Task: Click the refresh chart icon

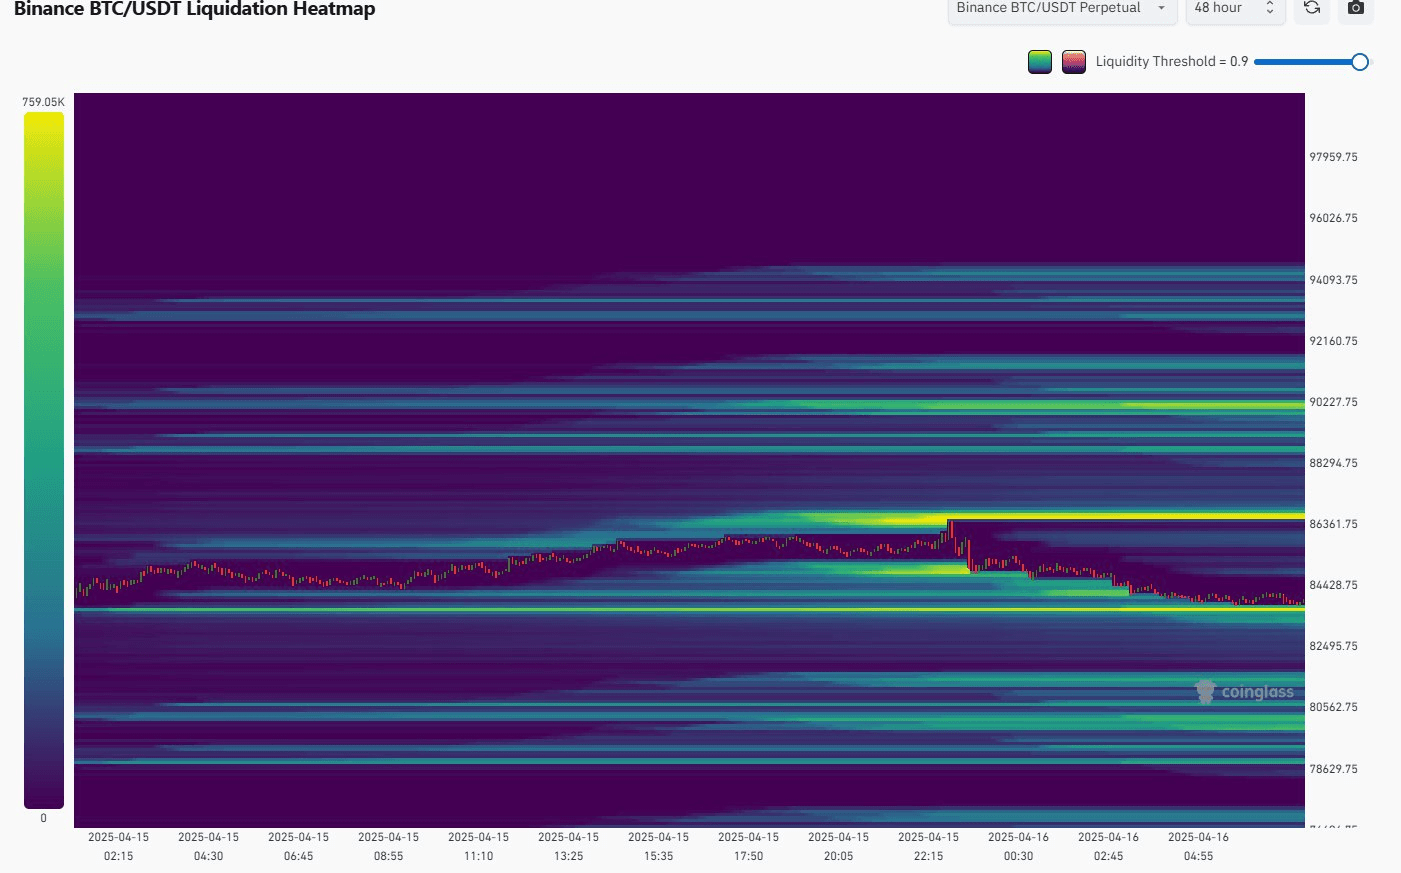Action: point(1312,8)
